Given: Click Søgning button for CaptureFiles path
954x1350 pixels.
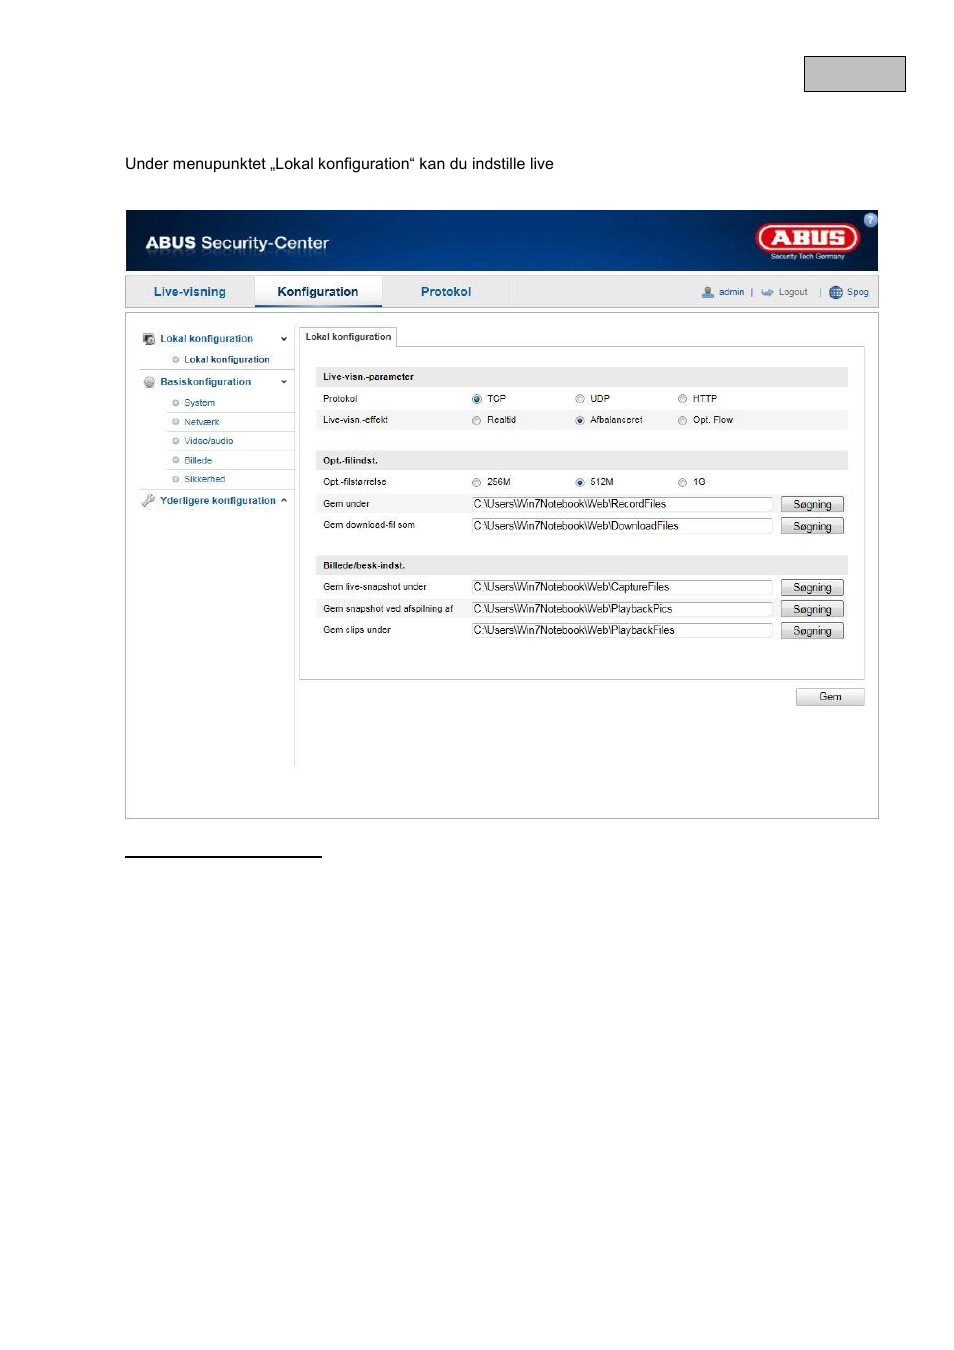Looking at the screenshot, I should tap(812, 588).
